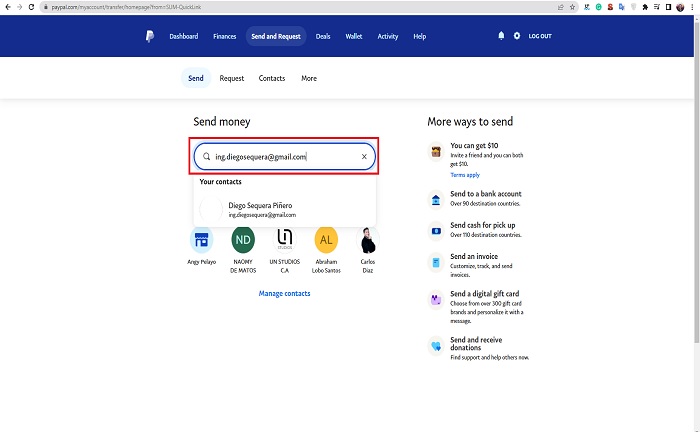The width and height of the screenshot is (700, 432).
Task: Click Send cash for pick up
Action: click(483, 225)
